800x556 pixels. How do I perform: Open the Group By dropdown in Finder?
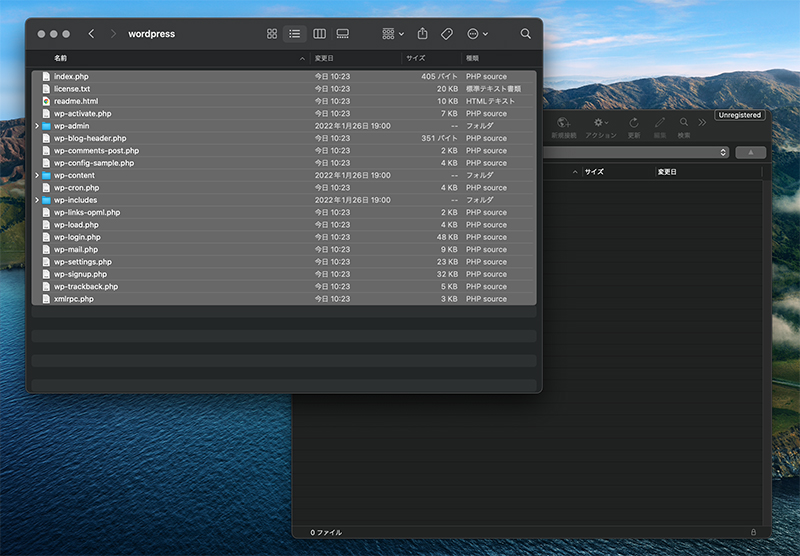click(x=393, y=34)
